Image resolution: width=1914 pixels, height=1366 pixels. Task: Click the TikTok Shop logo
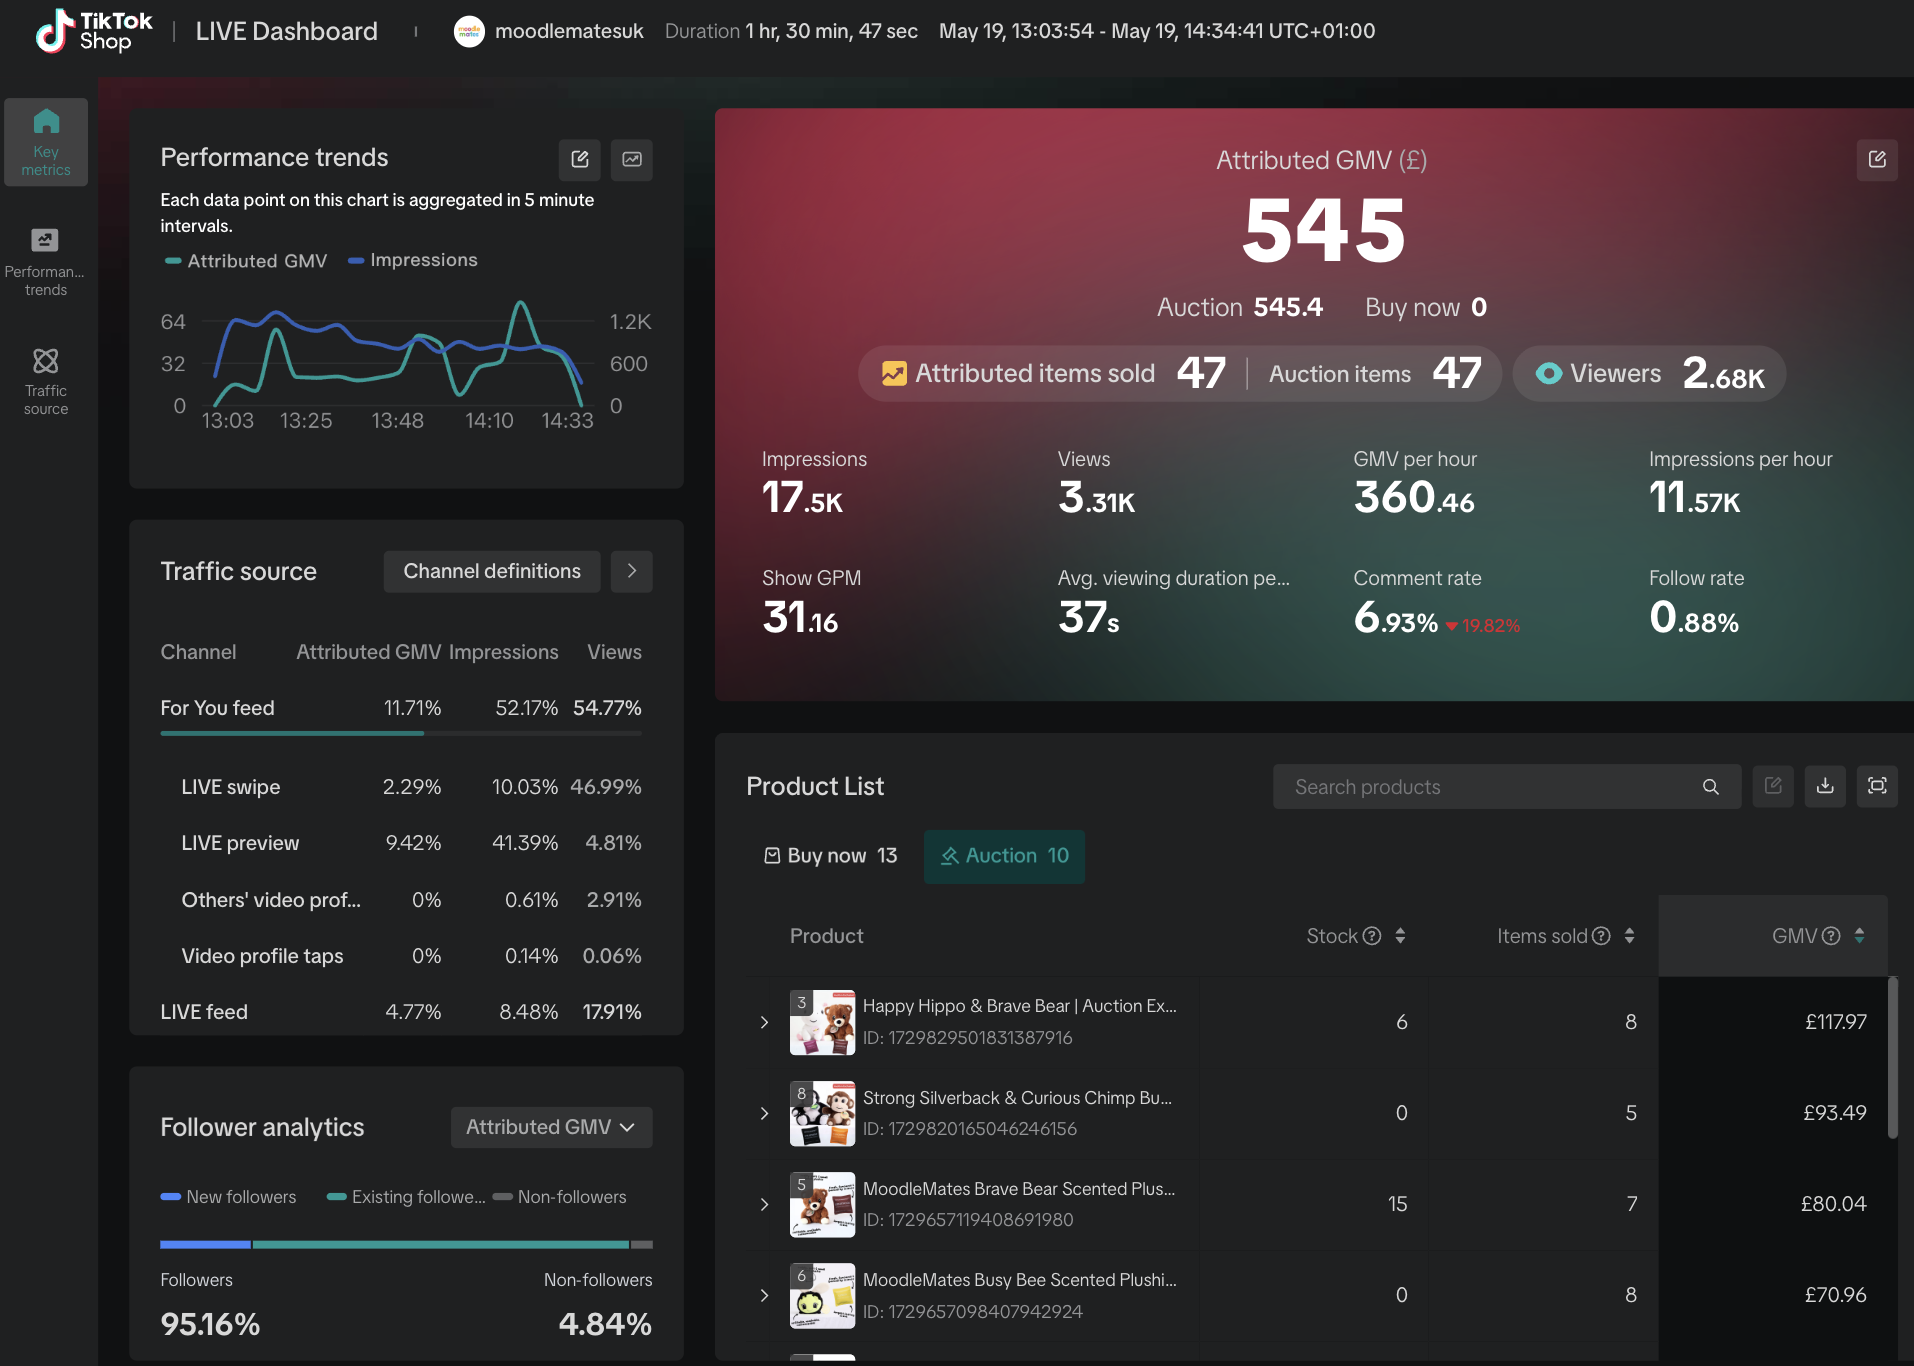coord(94,31)
